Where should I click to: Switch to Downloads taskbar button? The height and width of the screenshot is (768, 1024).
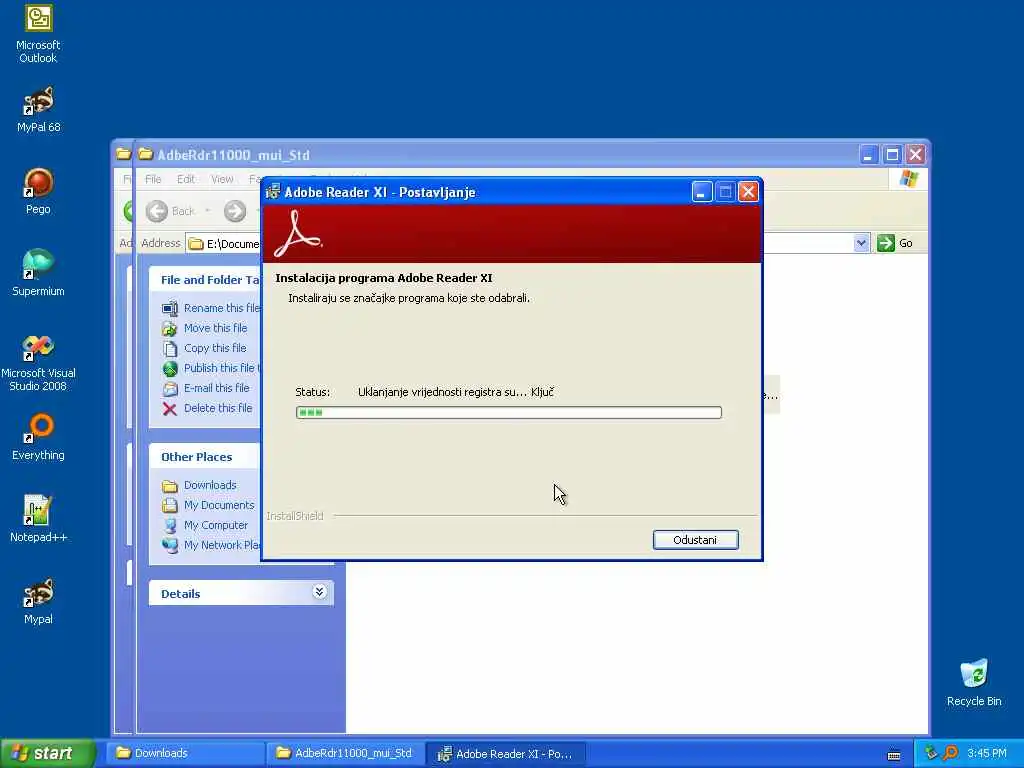(x=185, y=753)
